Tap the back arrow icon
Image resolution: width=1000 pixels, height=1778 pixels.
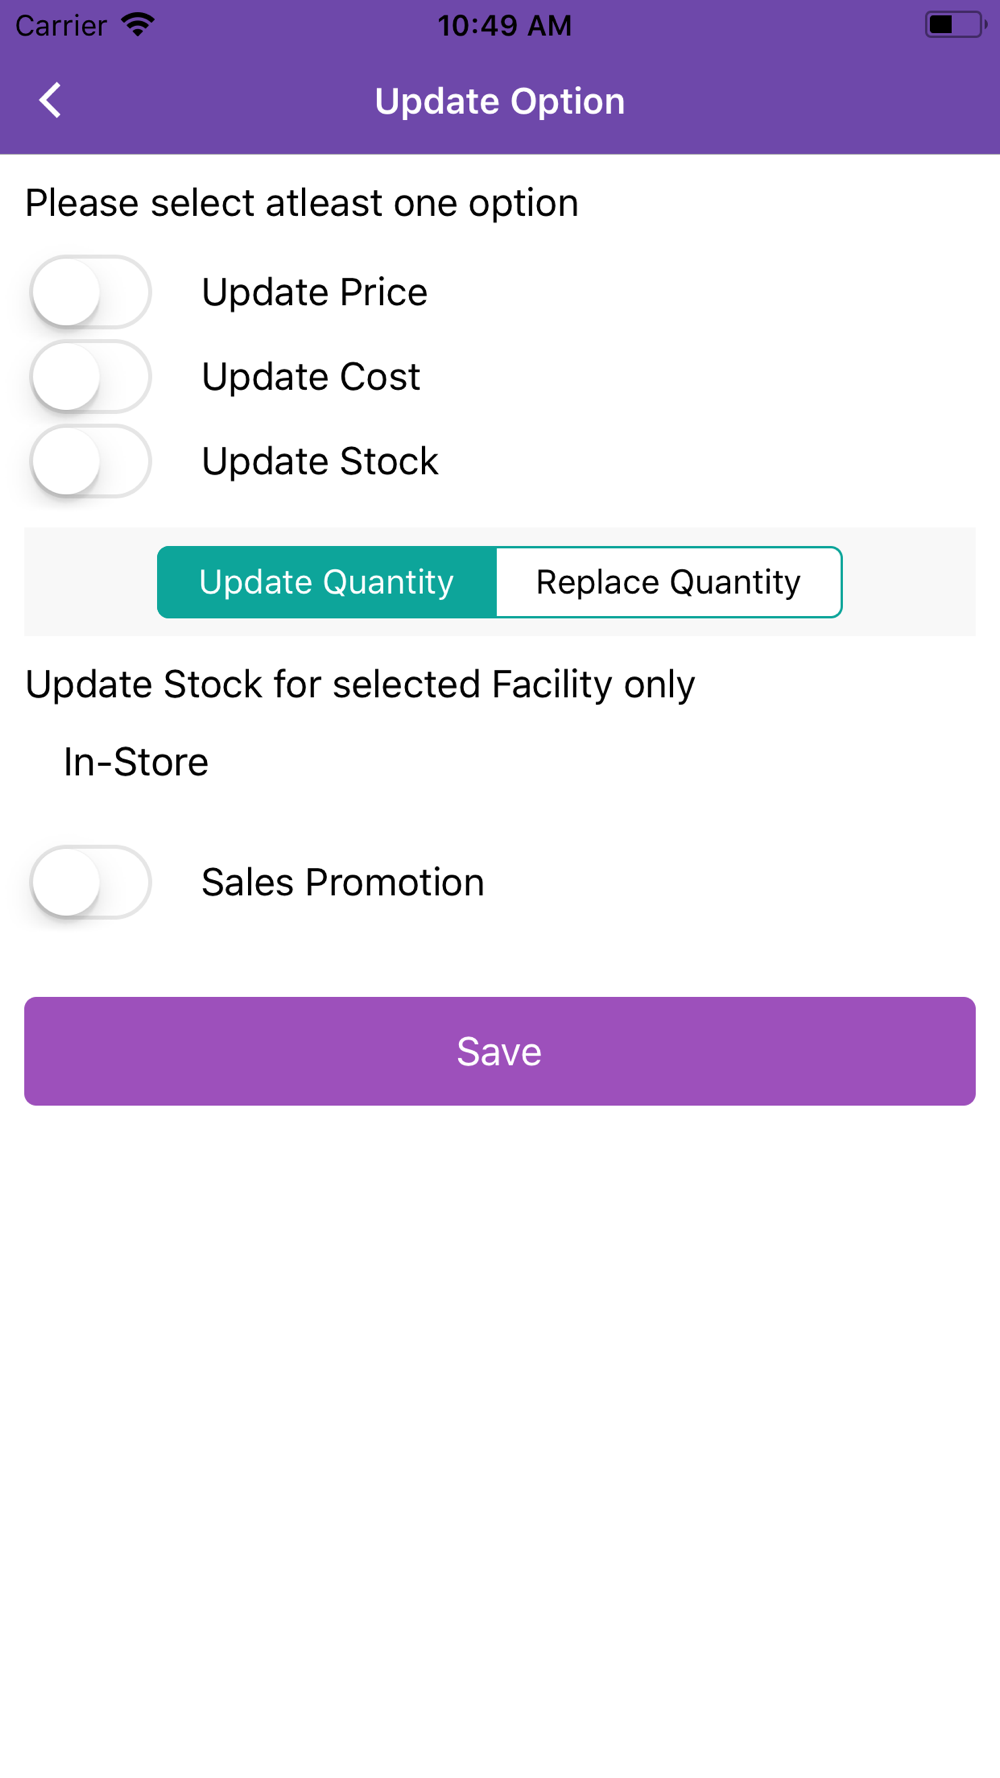point(50,100)
